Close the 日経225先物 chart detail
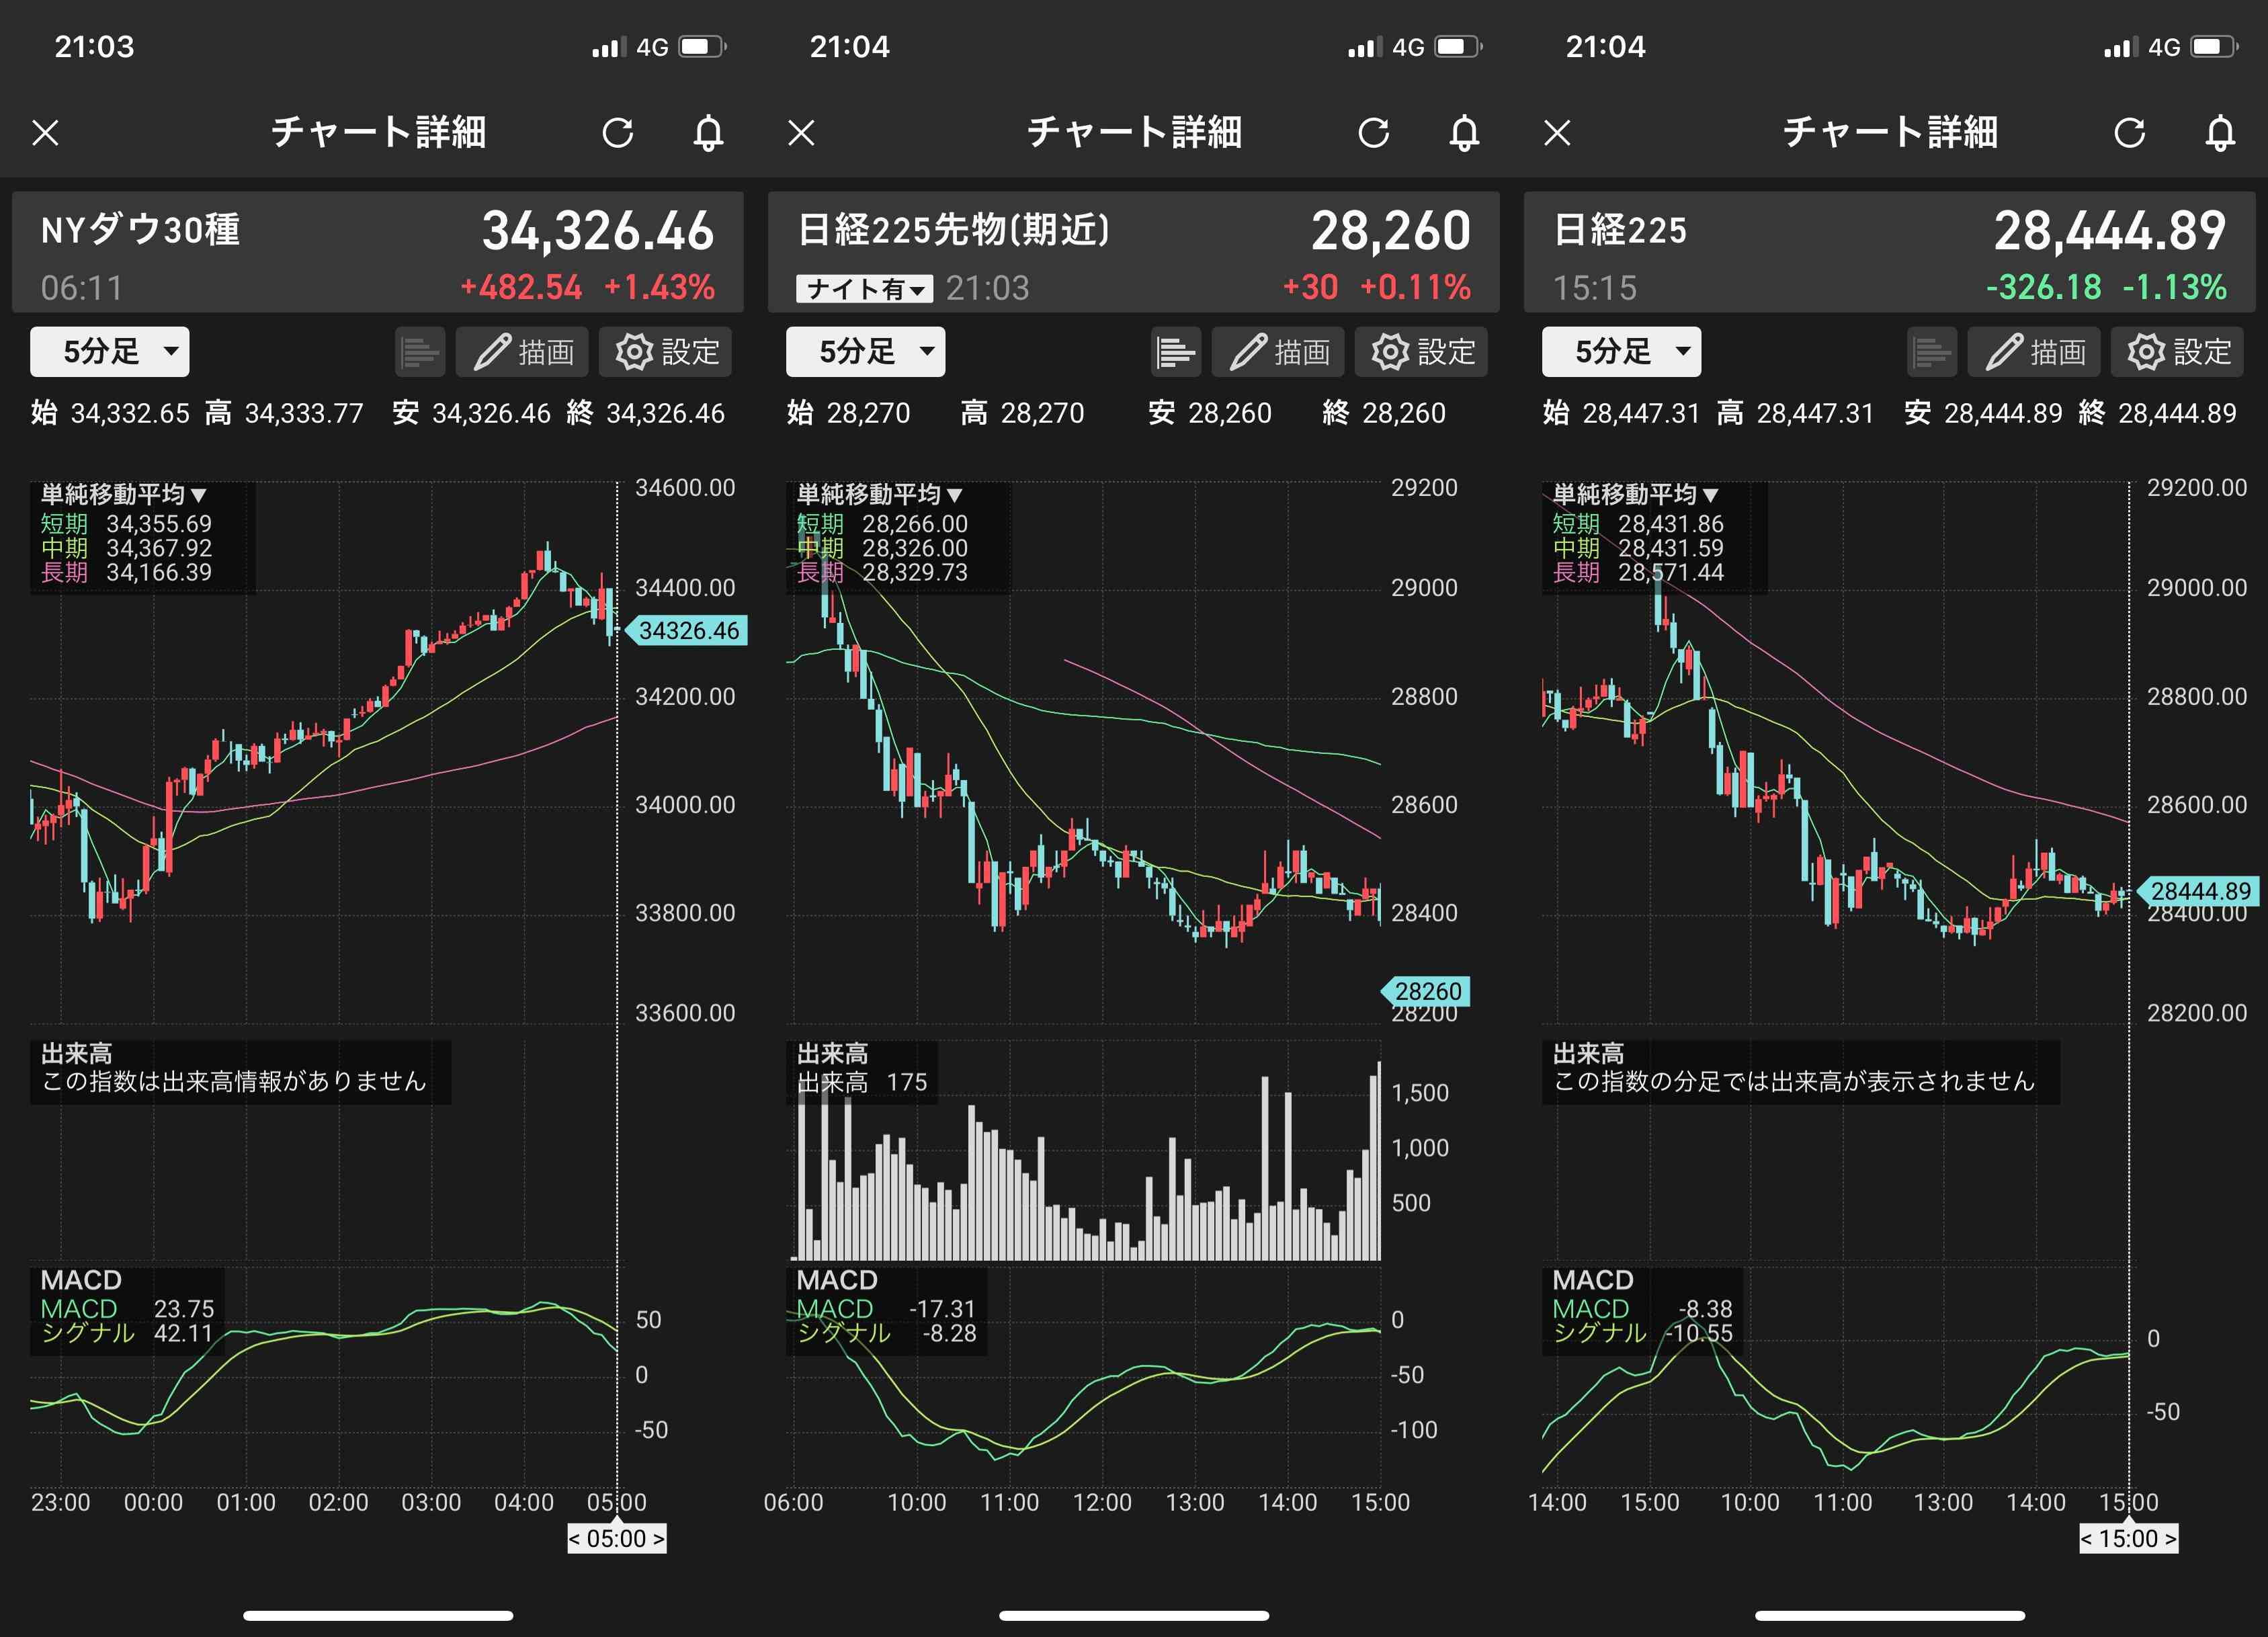 click(x=802, y=132)
